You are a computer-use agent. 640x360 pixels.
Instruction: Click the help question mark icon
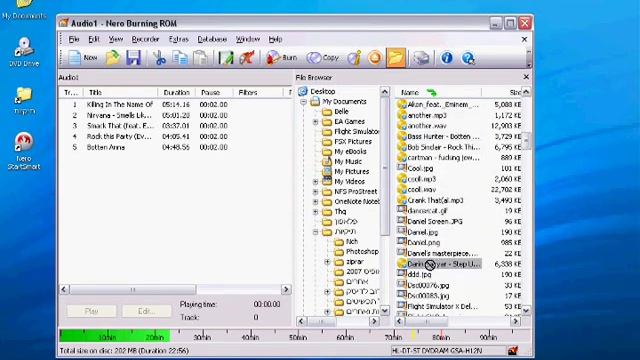pos(468,58)
